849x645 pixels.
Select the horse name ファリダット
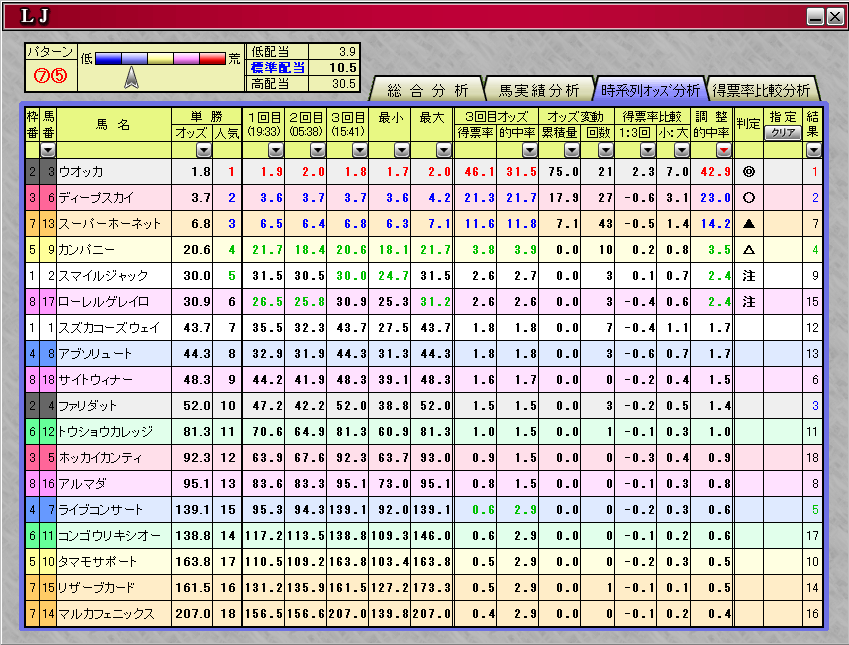point(87,406)
